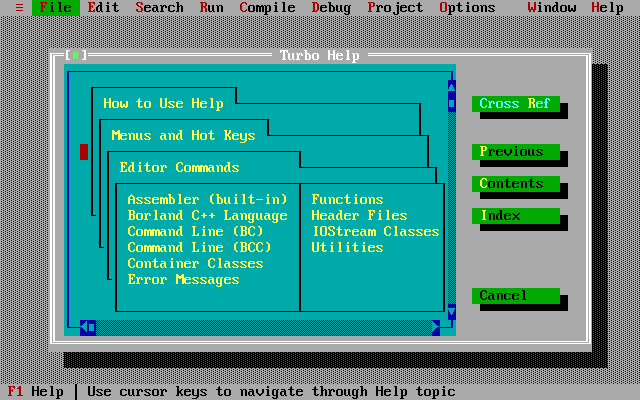The height and width of the screenshot is (400, 640).
Task: Select Command Line (BCC) topic
Action: tap(199, 247)
